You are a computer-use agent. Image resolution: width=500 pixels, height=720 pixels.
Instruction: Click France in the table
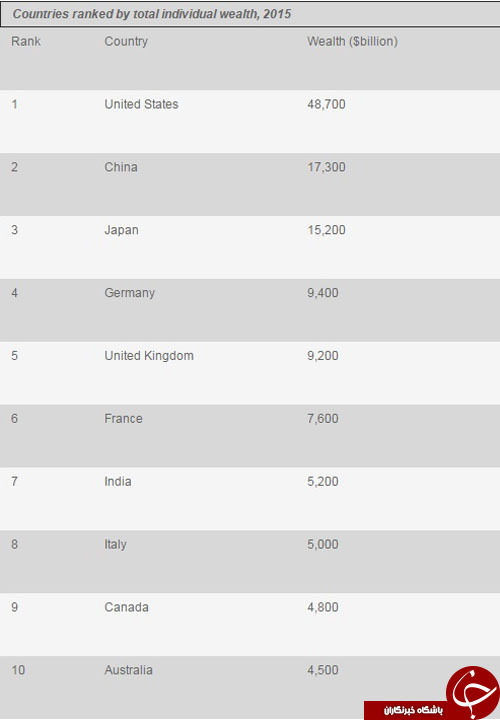[x=124, y=419]
